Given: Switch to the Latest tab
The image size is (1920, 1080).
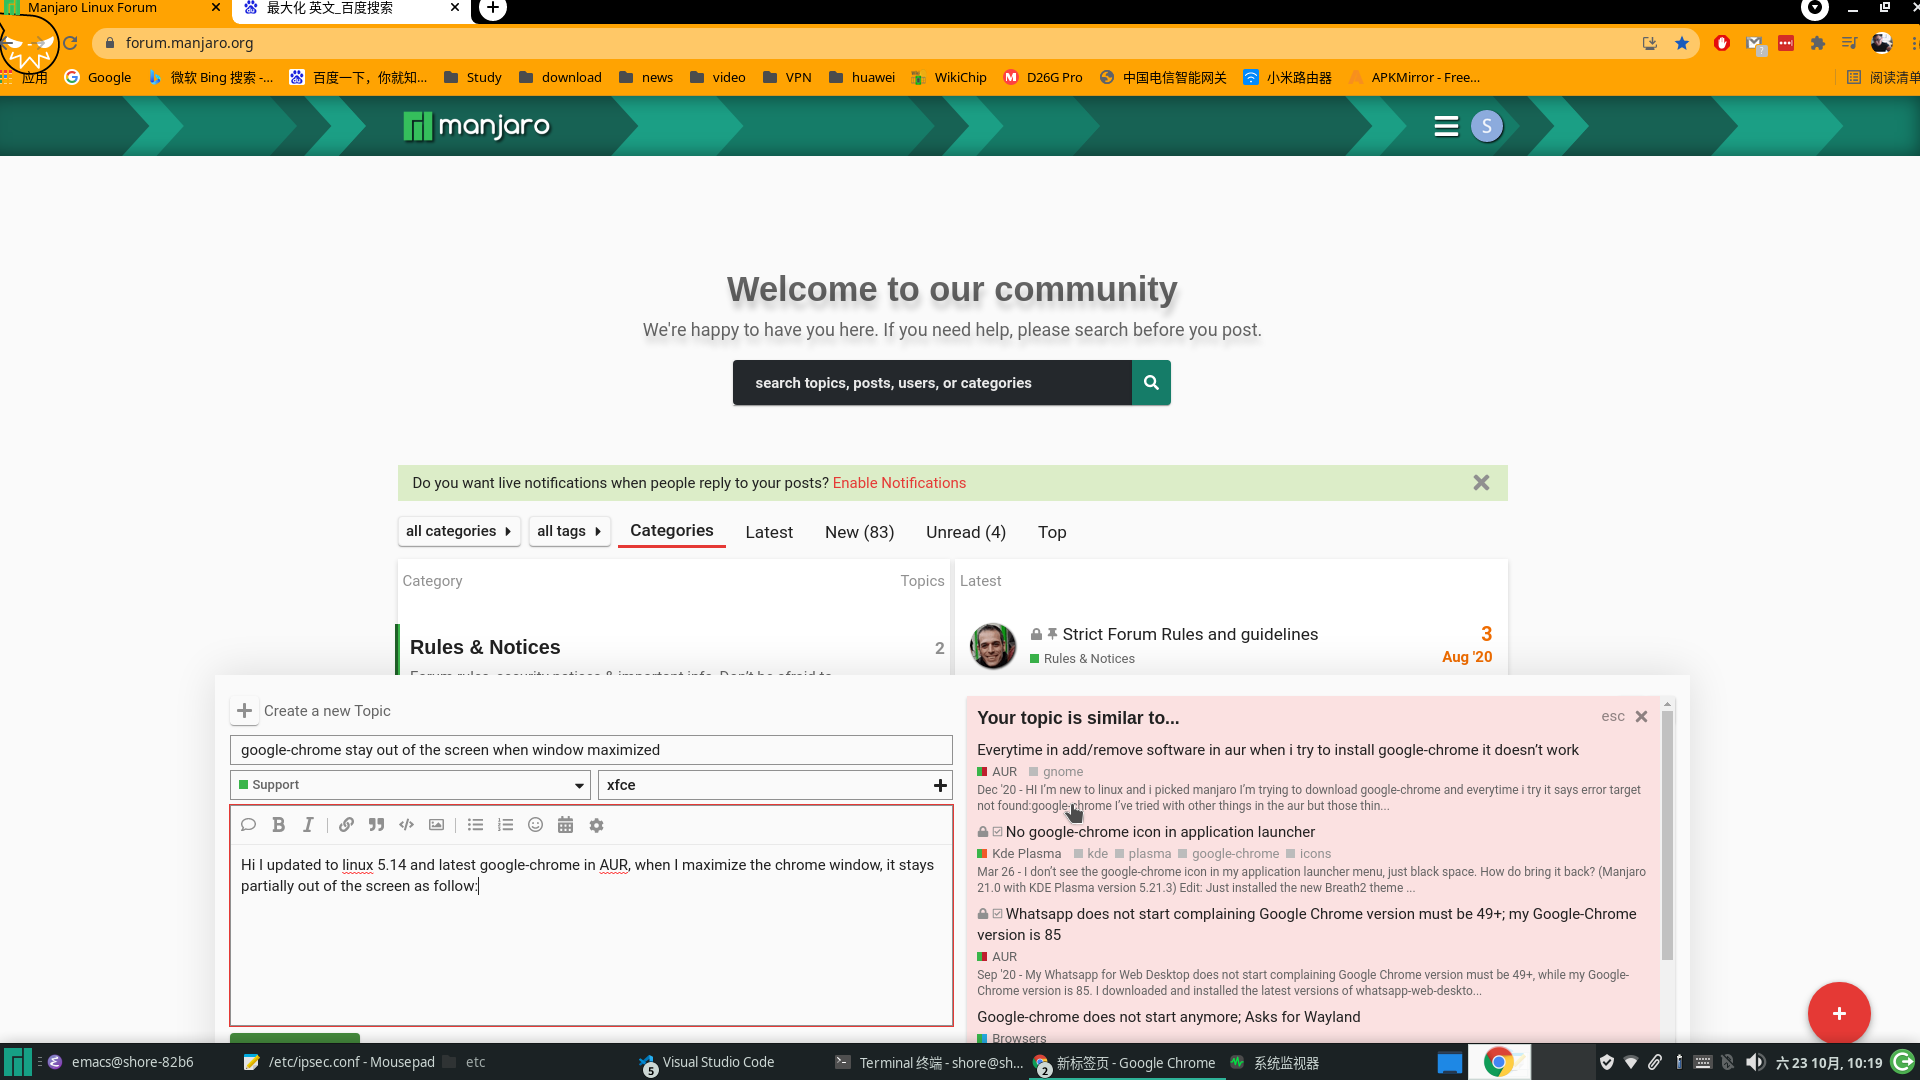Looking at the screenshot, I should click(768, 532).
